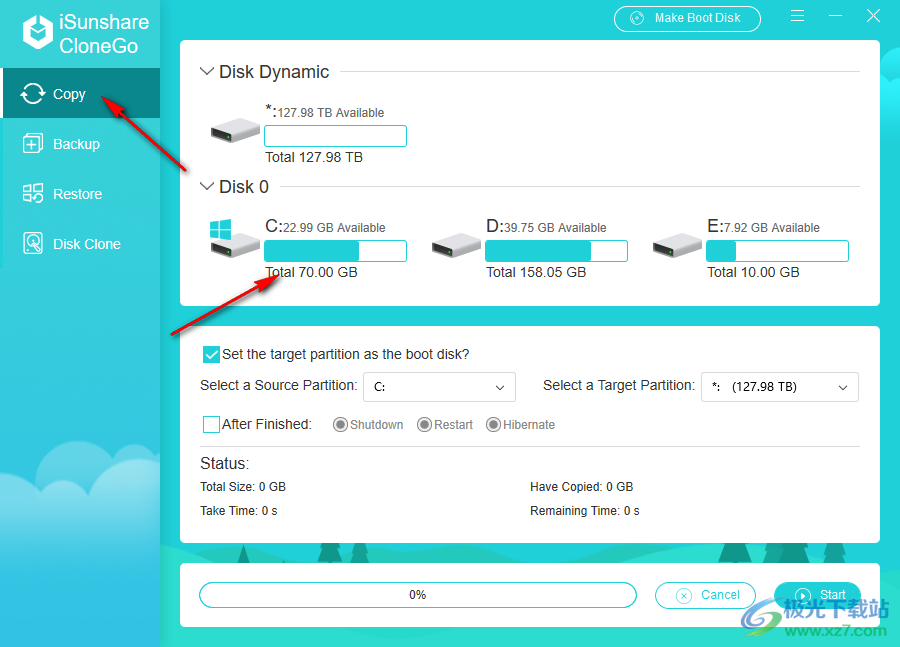Select the Shutdown radio button
900x647 pixels.
pyautogui.click(x=340, y=425)
